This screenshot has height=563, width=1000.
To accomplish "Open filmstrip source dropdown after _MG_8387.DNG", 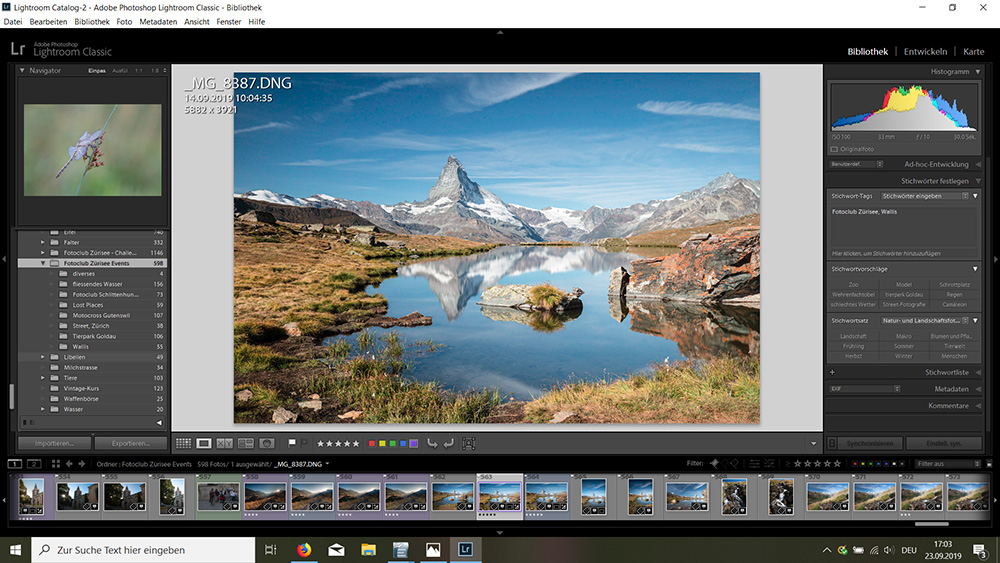I will pos(327,464).
